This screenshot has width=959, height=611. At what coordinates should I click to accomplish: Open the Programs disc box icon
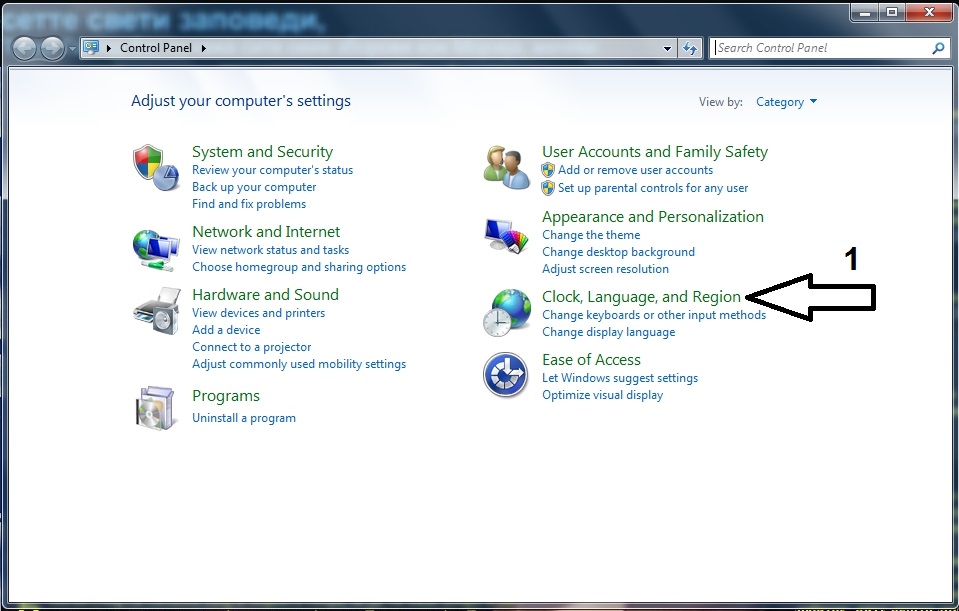pyautogui.click(x=155, y=407)
